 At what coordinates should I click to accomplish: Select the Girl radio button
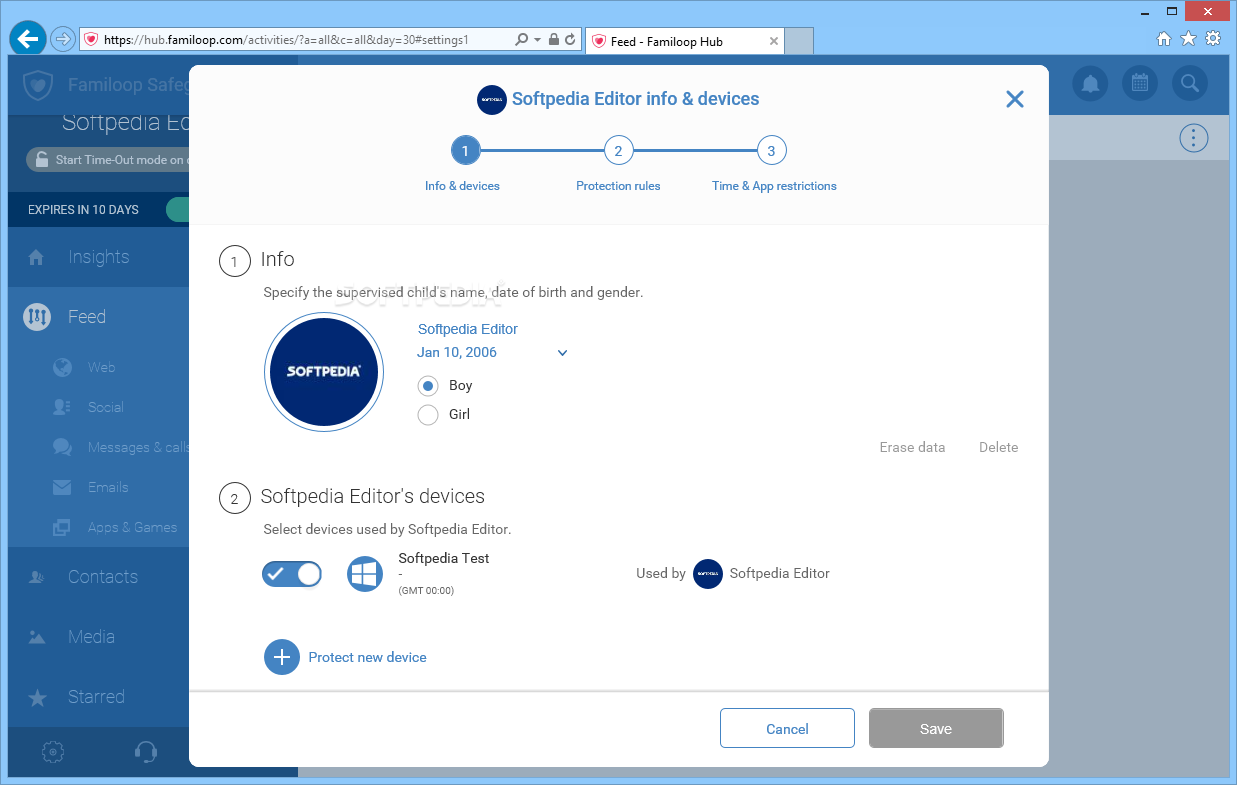coord(428,415)
